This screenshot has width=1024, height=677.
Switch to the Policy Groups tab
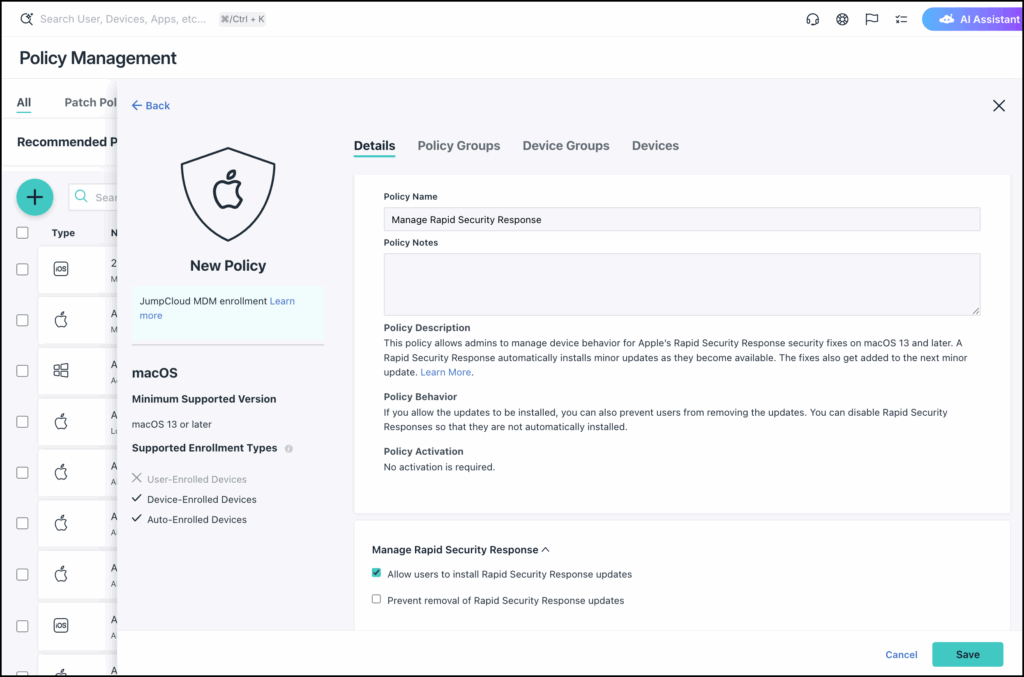click(x=458, y=145)
